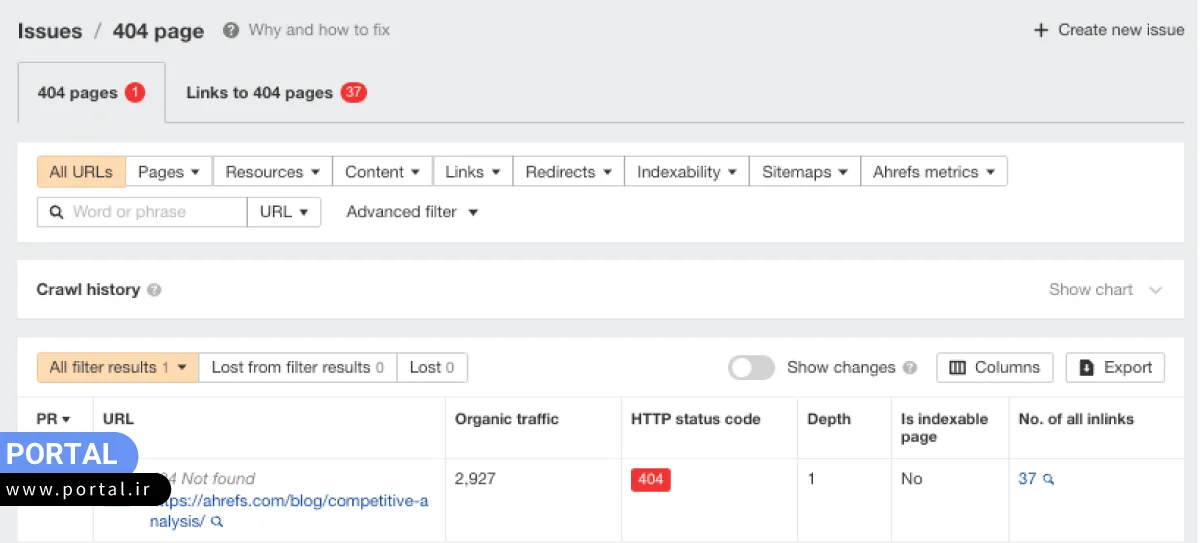The width and height of the screenshot is (1200, 543).
Task: Select the All URLs filter
Action: coord(81,172)
